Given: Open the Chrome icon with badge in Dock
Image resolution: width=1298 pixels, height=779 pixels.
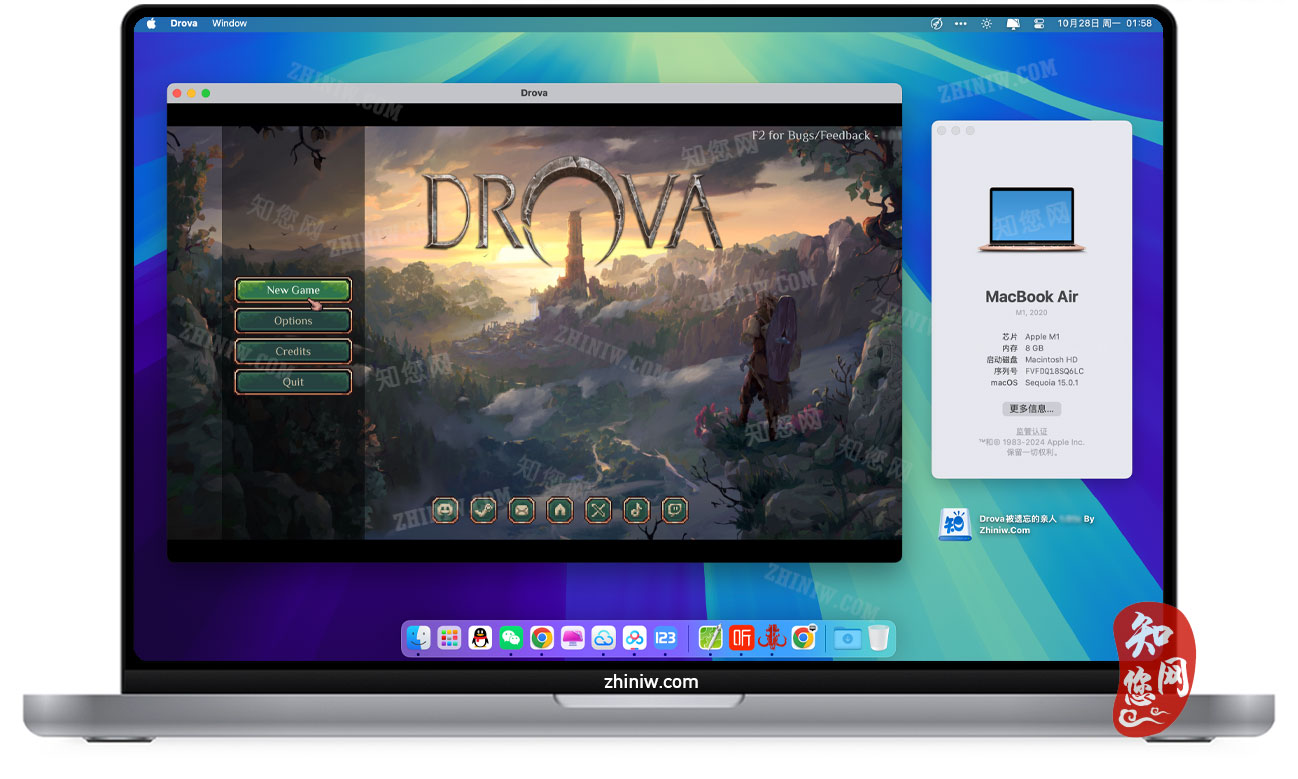Looking at the screenshot, I should 803,638.
